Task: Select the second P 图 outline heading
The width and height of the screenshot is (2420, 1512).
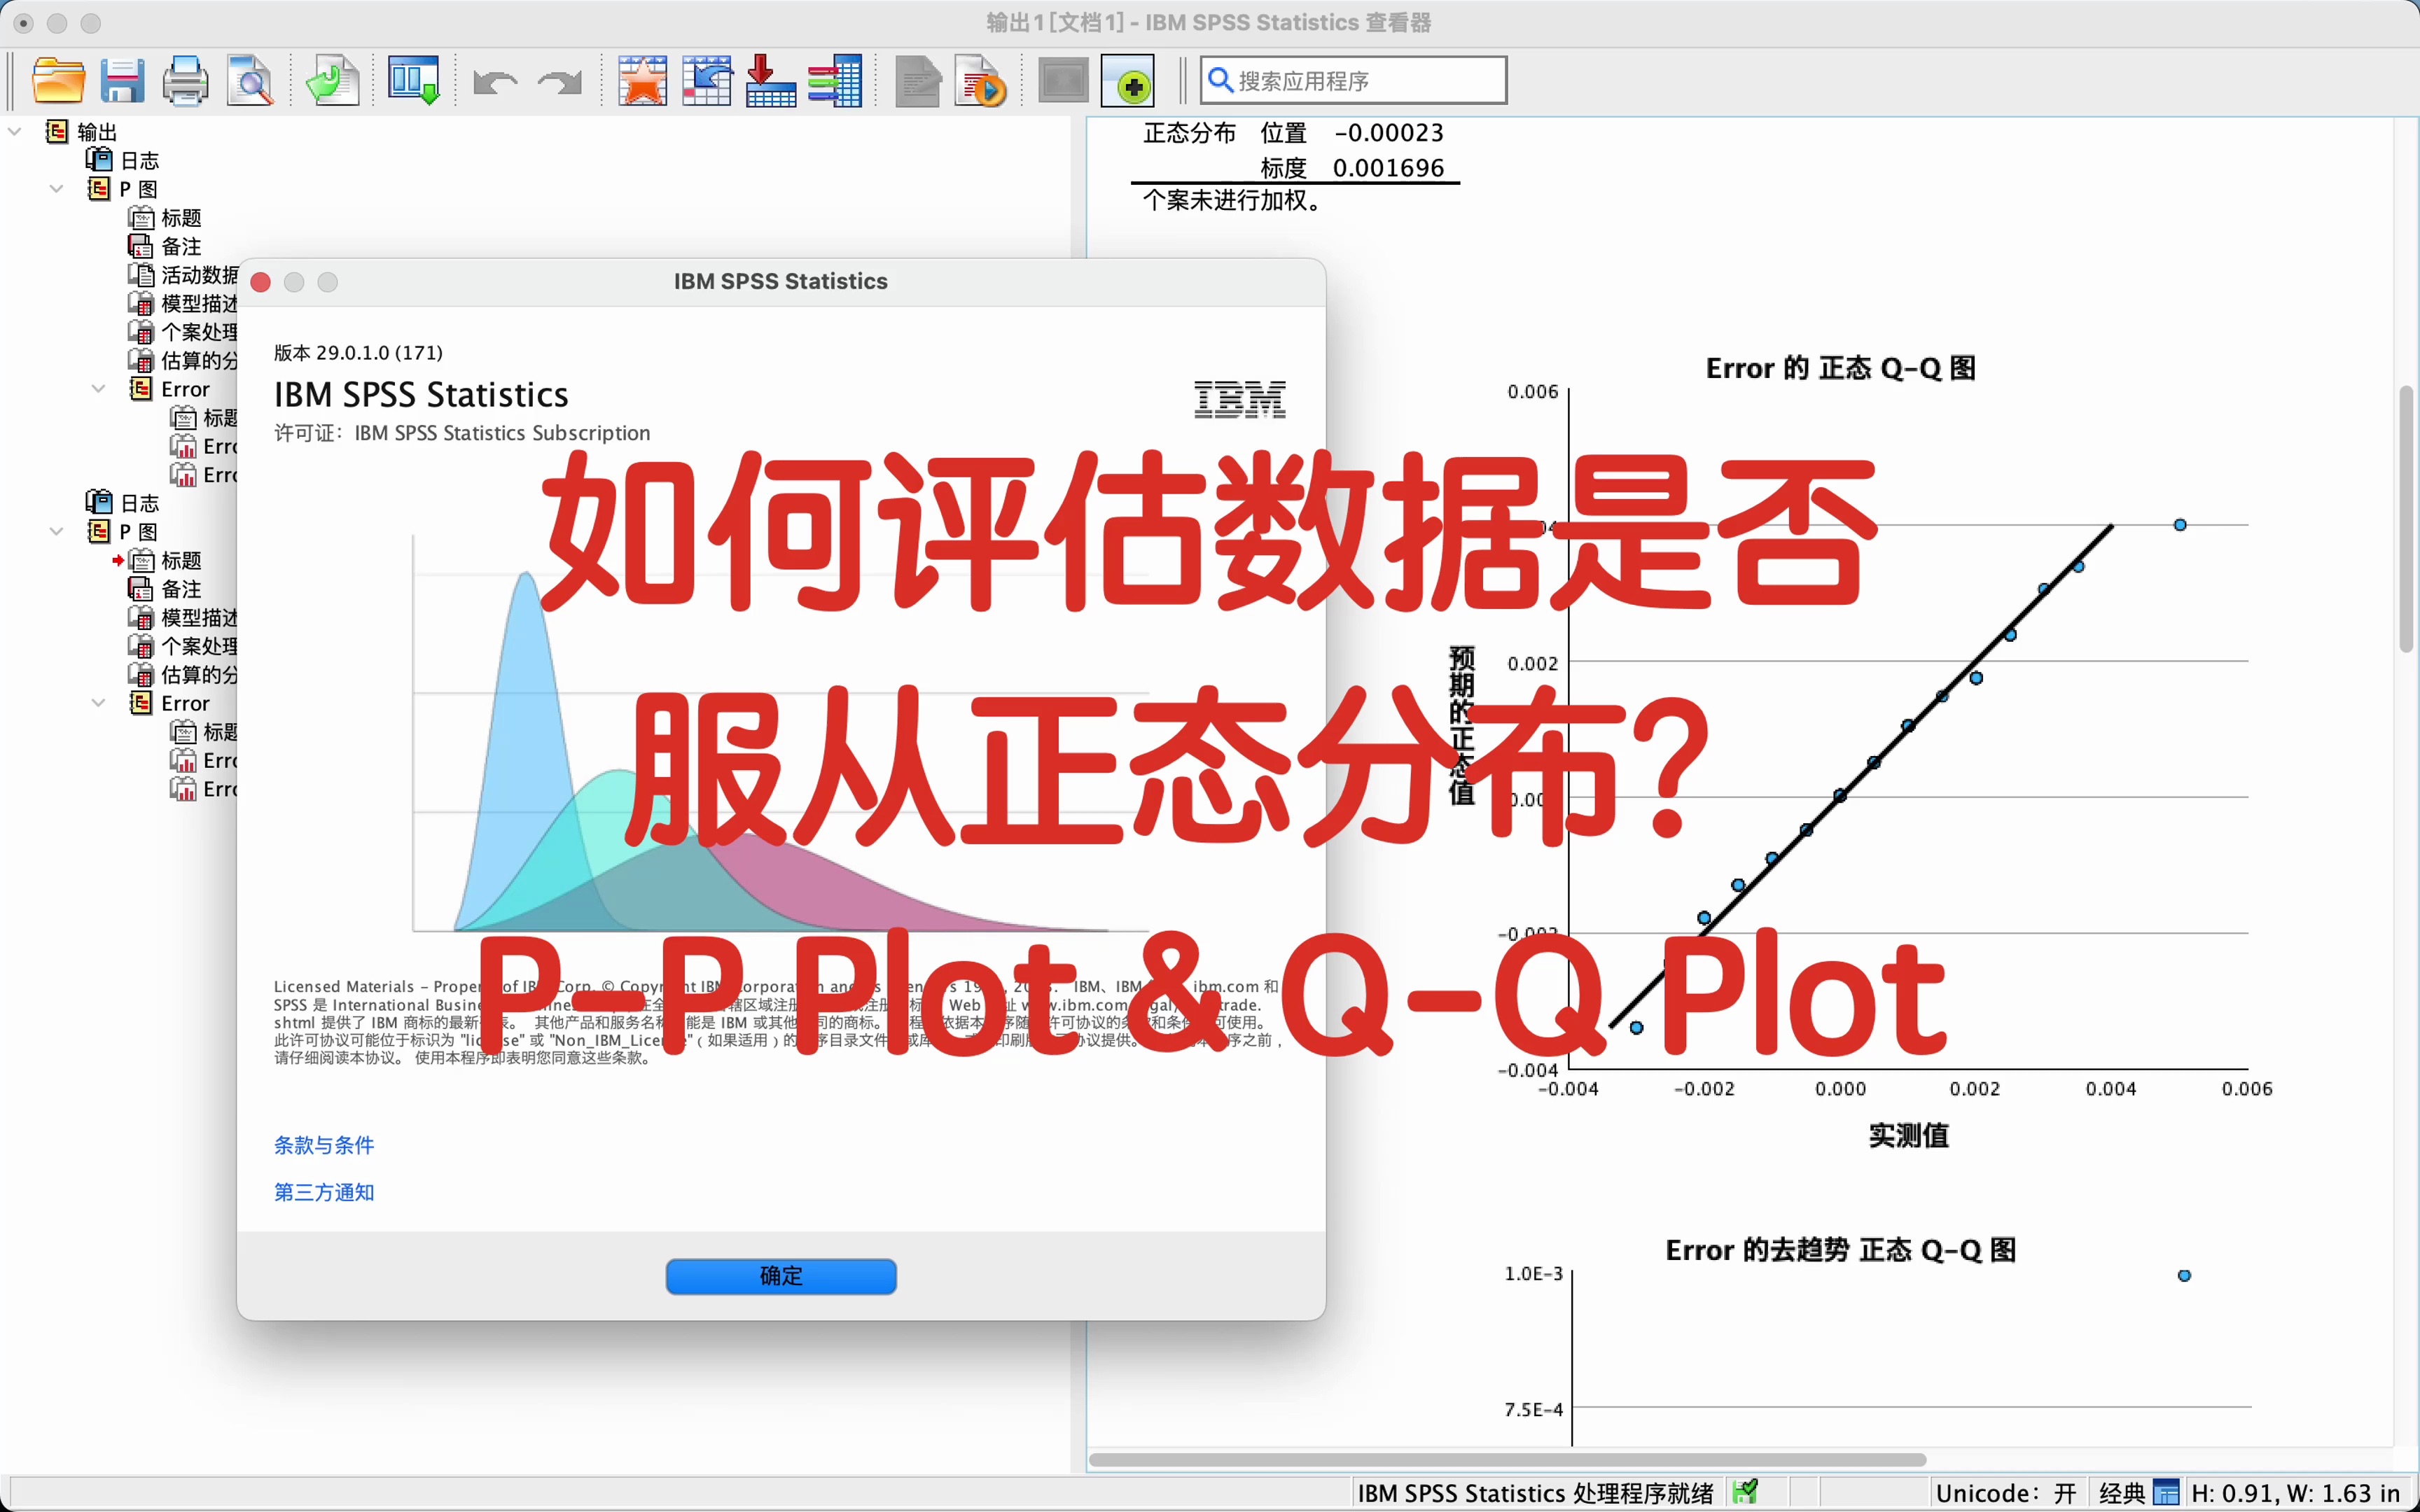Action: coord(123,532)
